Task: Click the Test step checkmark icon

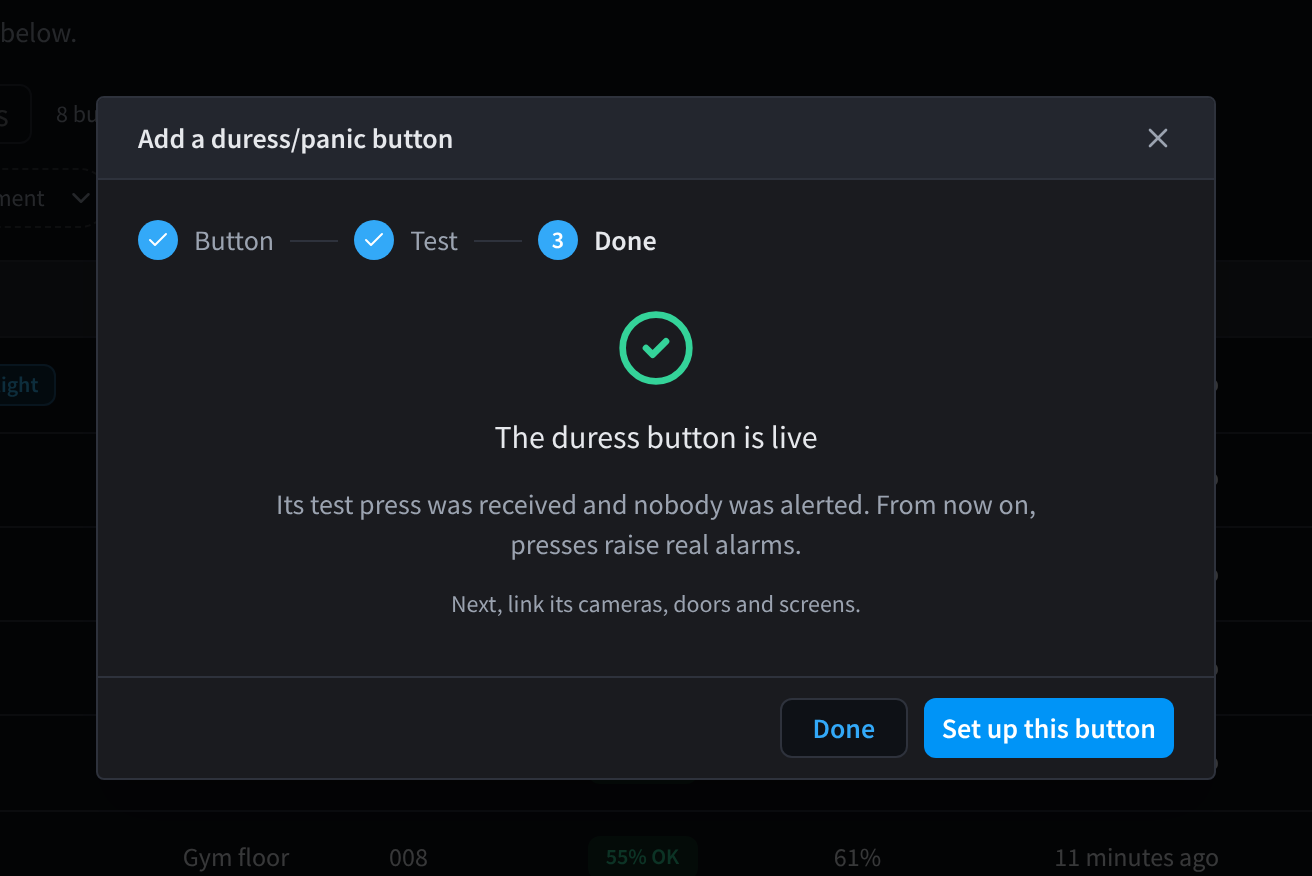Action: (x=374, y=240)
